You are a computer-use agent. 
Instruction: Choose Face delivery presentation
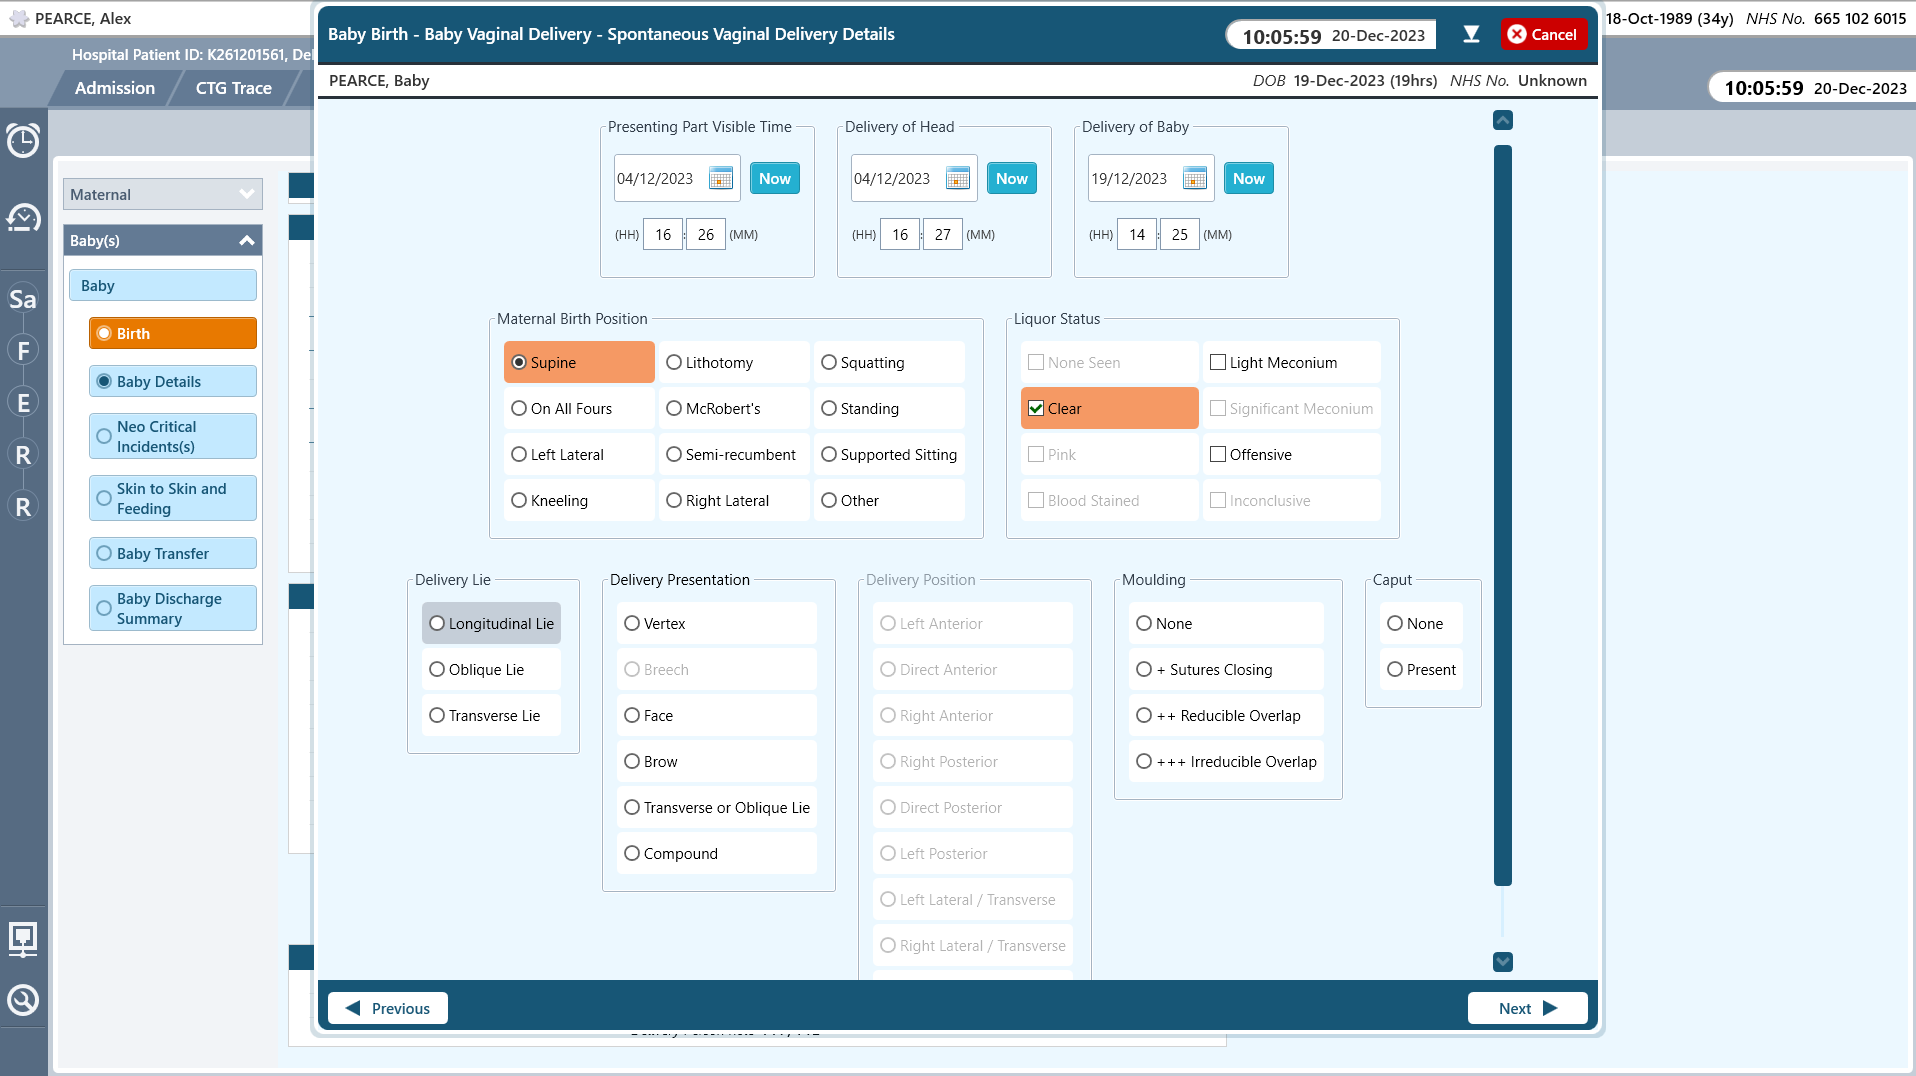[x=717, y=715]
